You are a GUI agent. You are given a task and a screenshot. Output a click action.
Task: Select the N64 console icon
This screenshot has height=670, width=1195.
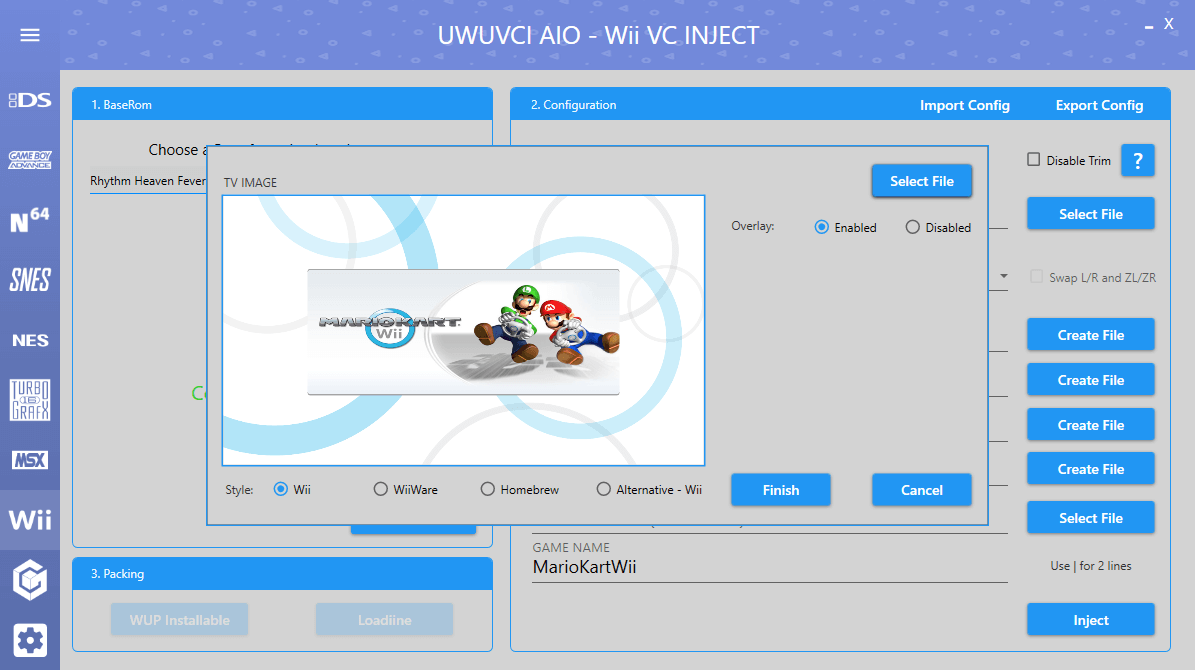(30, 220)
